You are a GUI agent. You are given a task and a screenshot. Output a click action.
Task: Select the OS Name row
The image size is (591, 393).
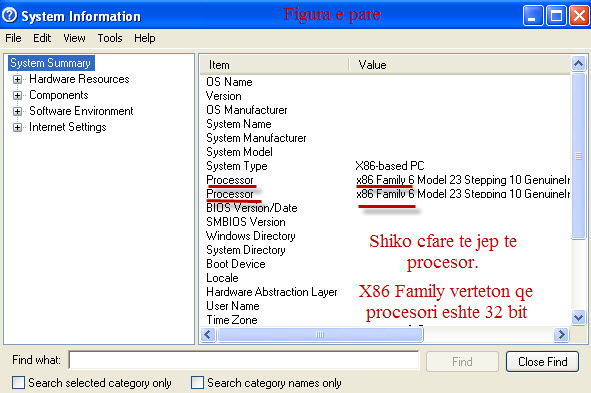385,82
